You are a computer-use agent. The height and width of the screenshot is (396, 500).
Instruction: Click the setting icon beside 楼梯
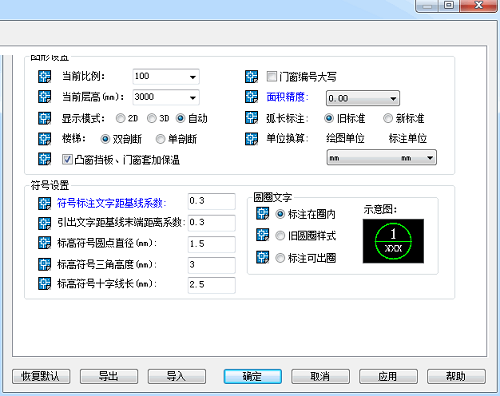(x=44, y=139)
